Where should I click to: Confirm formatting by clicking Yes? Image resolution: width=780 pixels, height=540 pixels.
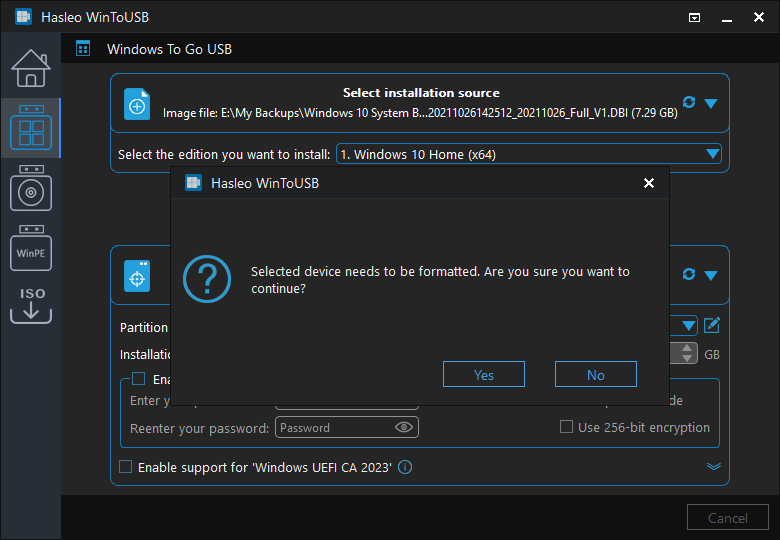tap(484, 374)
